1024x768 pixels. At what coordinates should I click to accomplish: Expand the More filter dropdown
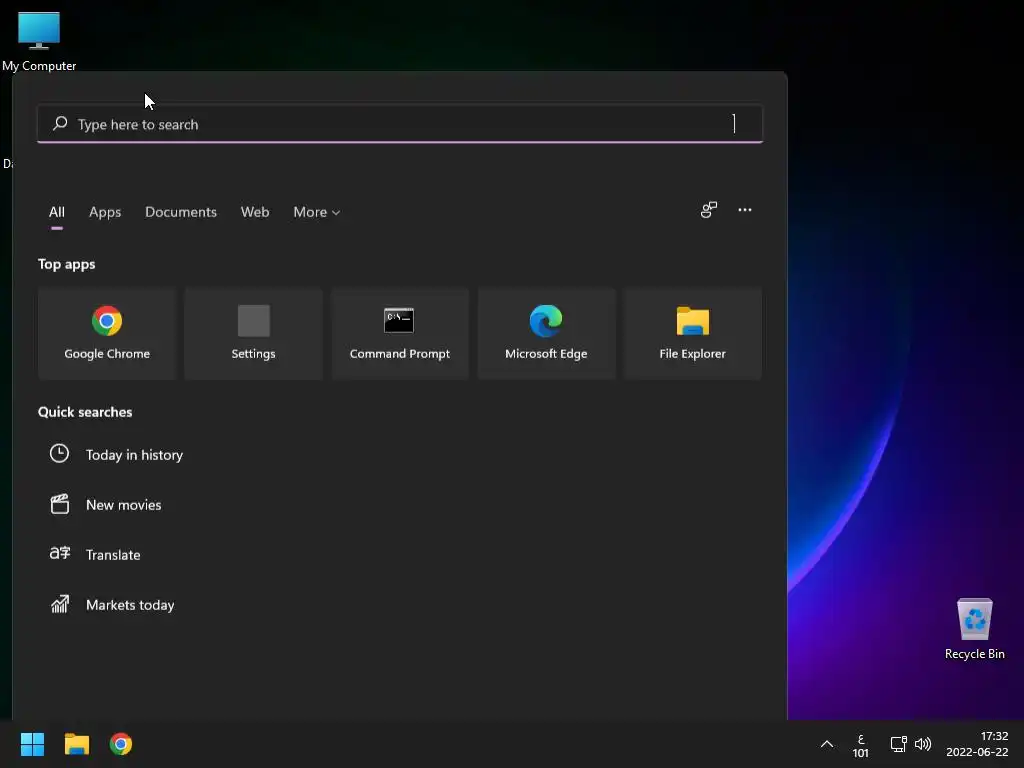tap(317, 212)
